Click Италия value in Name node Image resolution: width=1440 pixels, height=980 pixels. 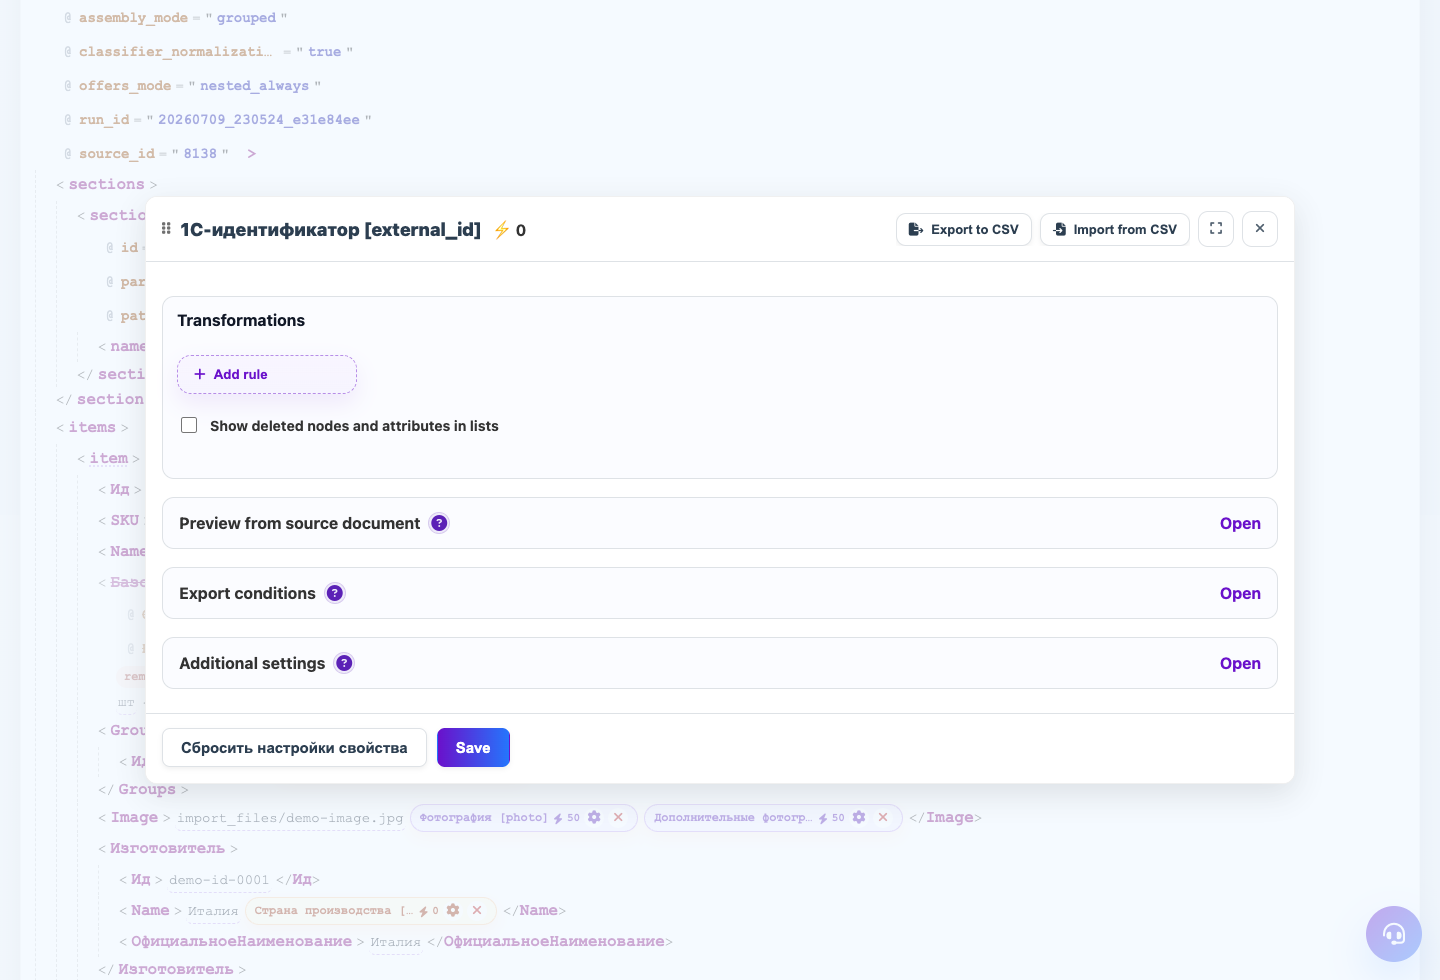pos(213,911)
